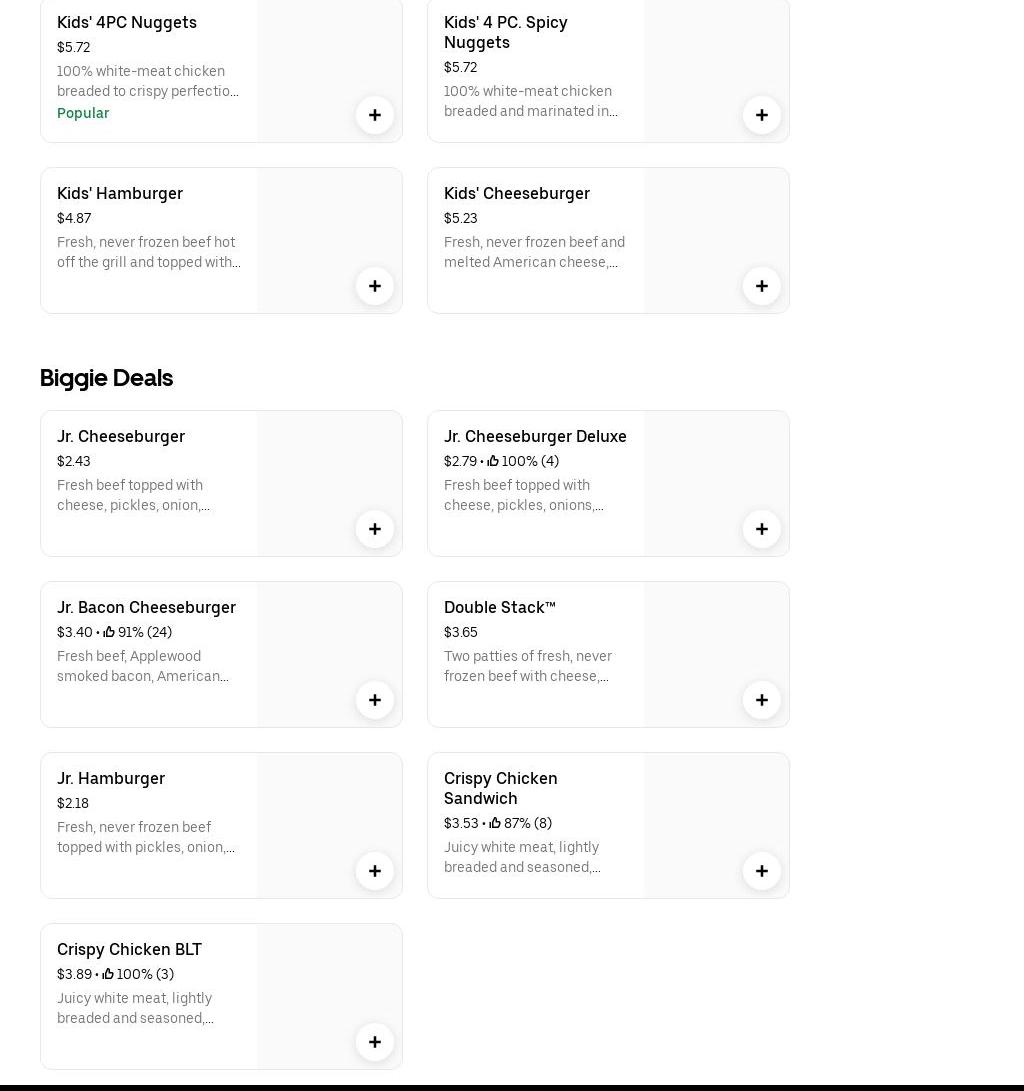Open Double Stack item details
Screen dimensions: 1024x1091
coord(499,607)
